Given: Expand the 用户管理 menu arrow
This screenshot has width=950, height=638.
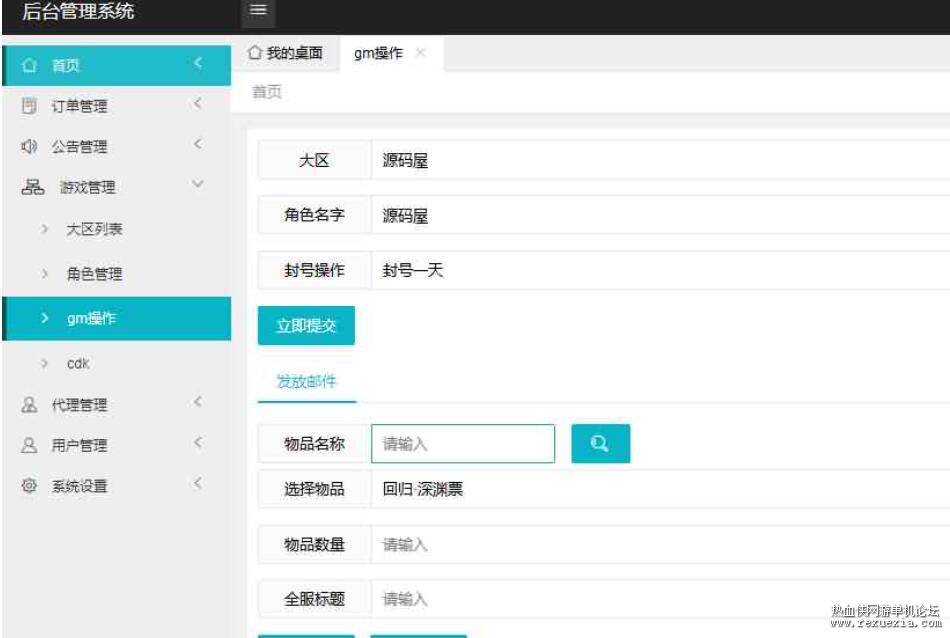Looking at the screenshot, I should [x=198, y=442].
